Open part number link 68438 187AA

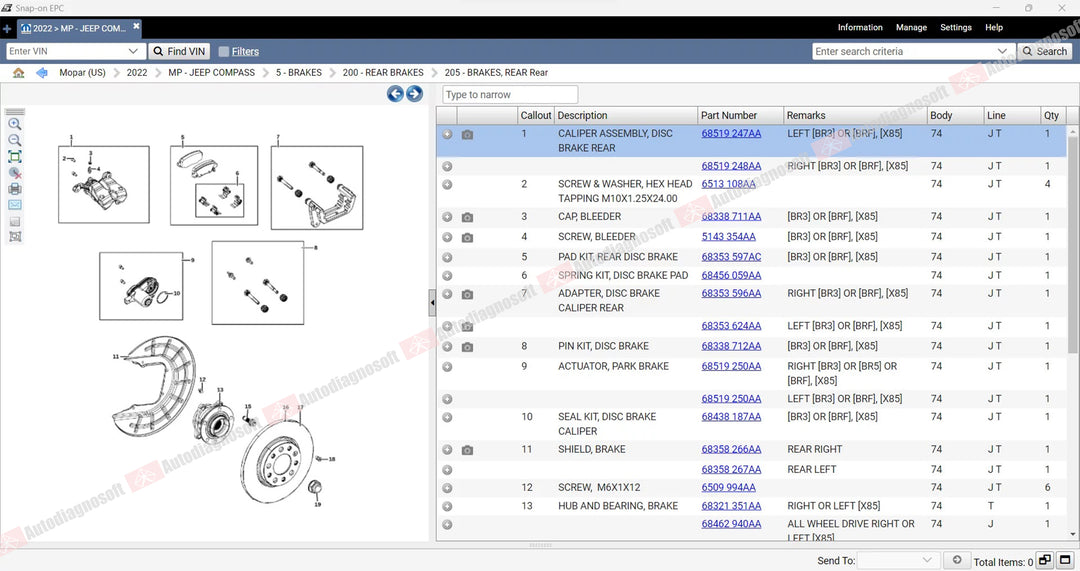pos(731,417)
